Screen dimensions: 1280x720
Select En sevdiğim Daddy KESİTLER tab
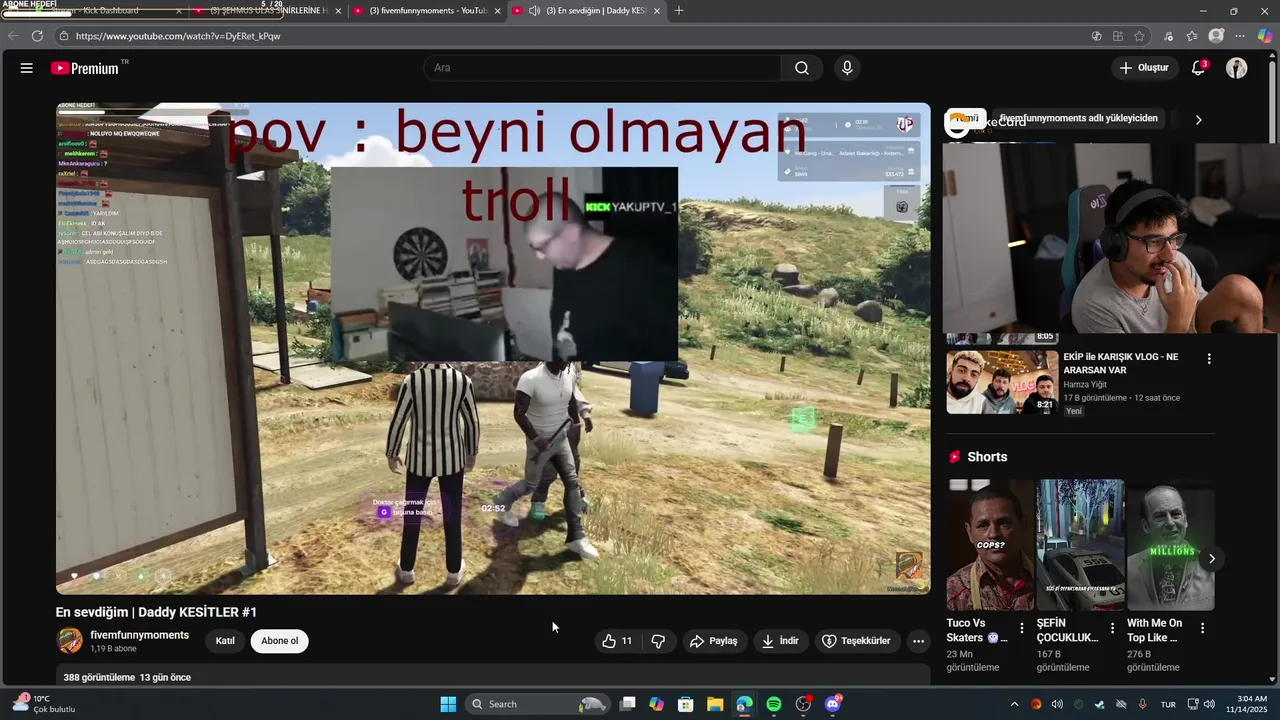[x=587, y=11]
